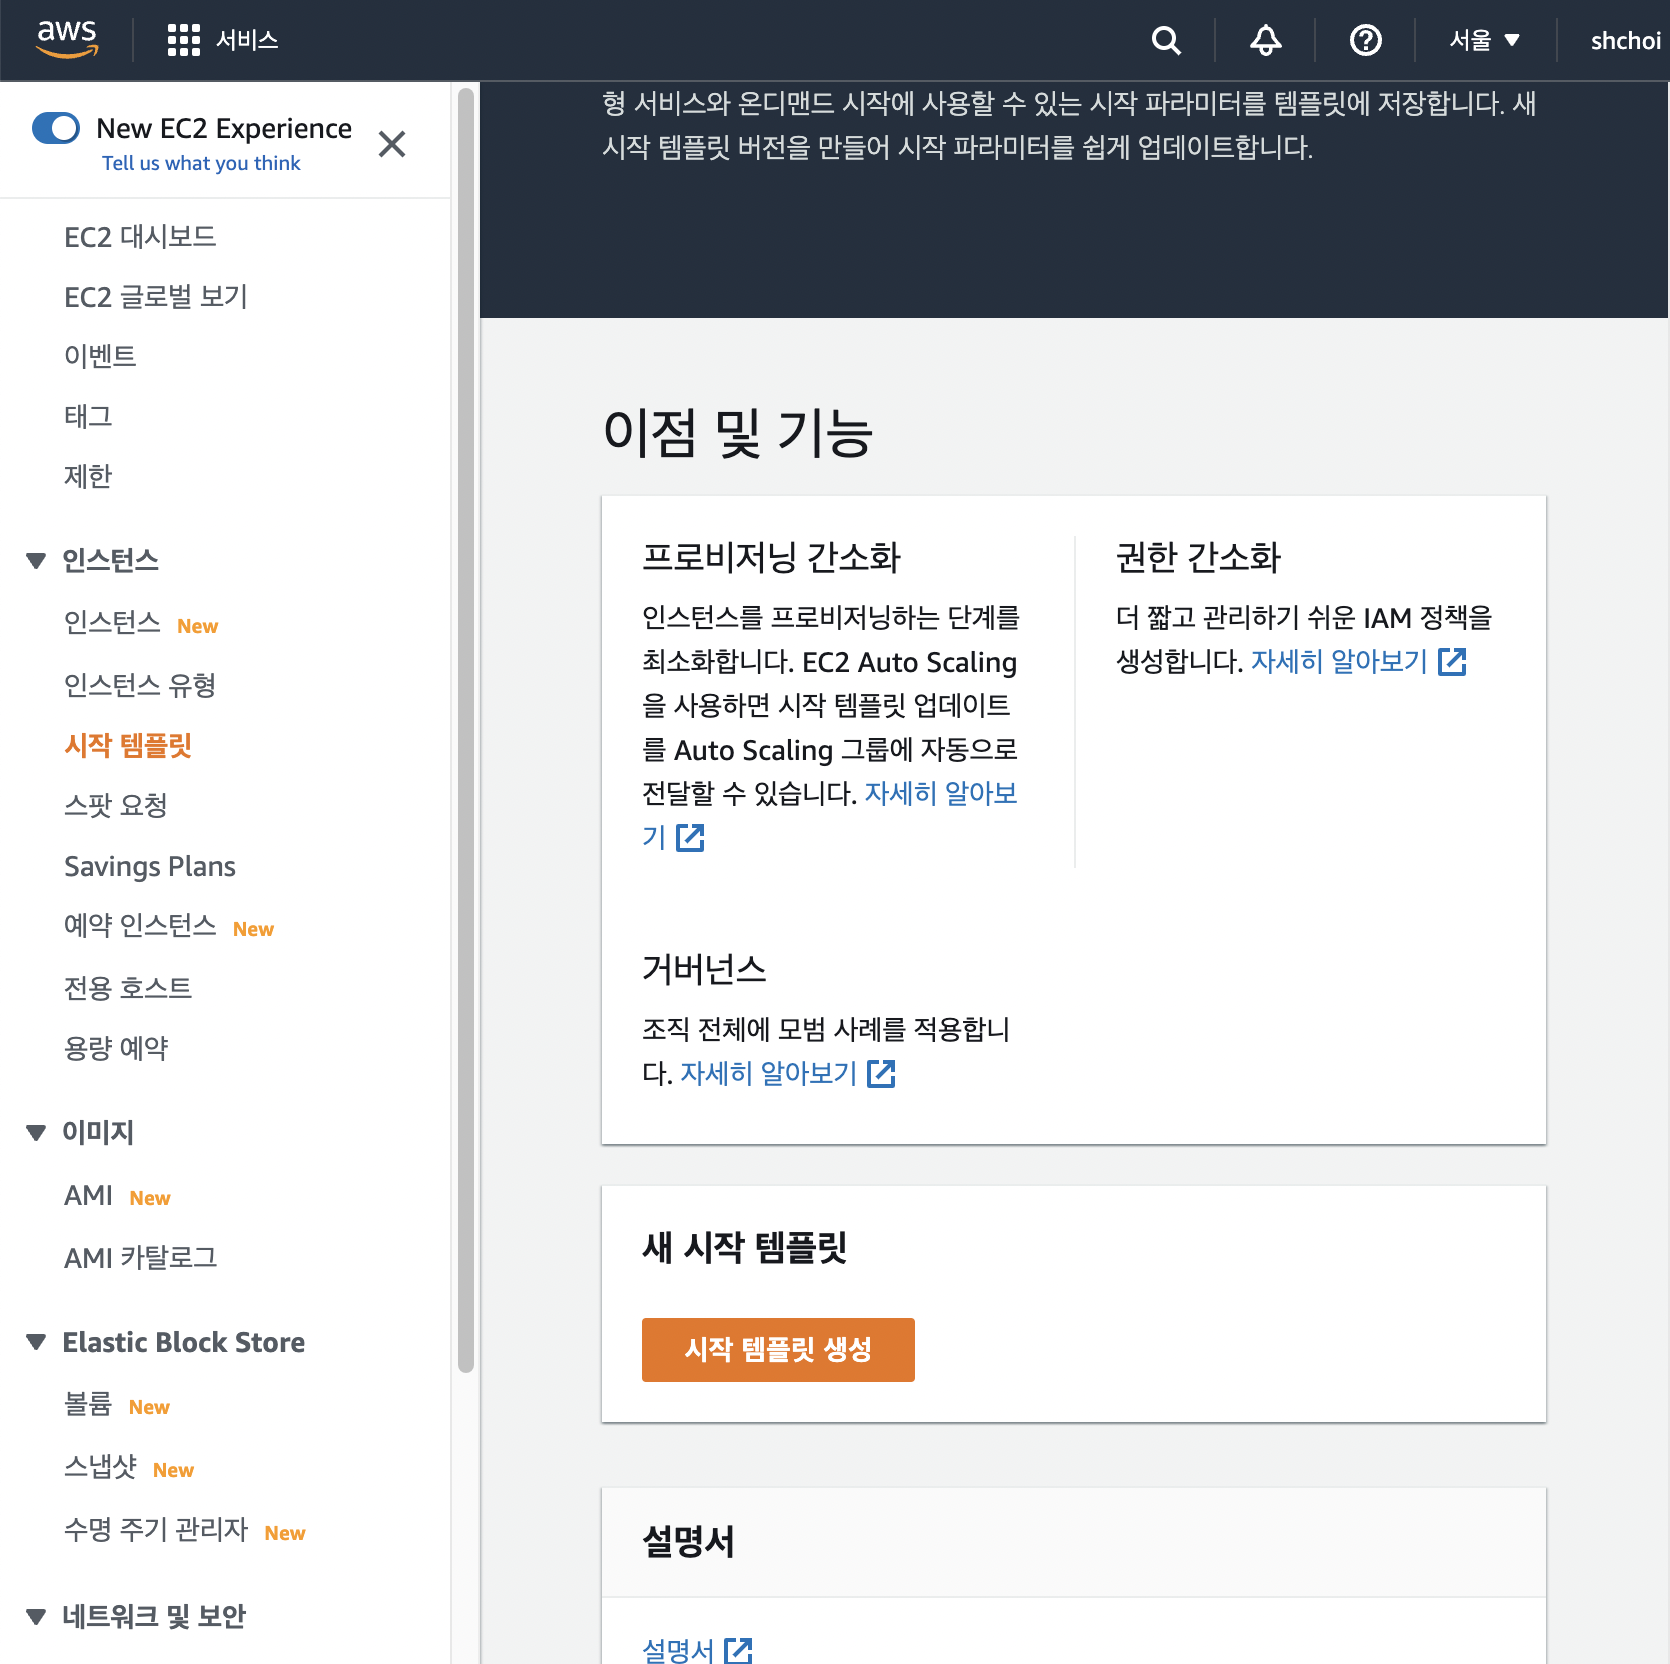
Task: Open the help question mark icon
Action: tap(1366, 40)
